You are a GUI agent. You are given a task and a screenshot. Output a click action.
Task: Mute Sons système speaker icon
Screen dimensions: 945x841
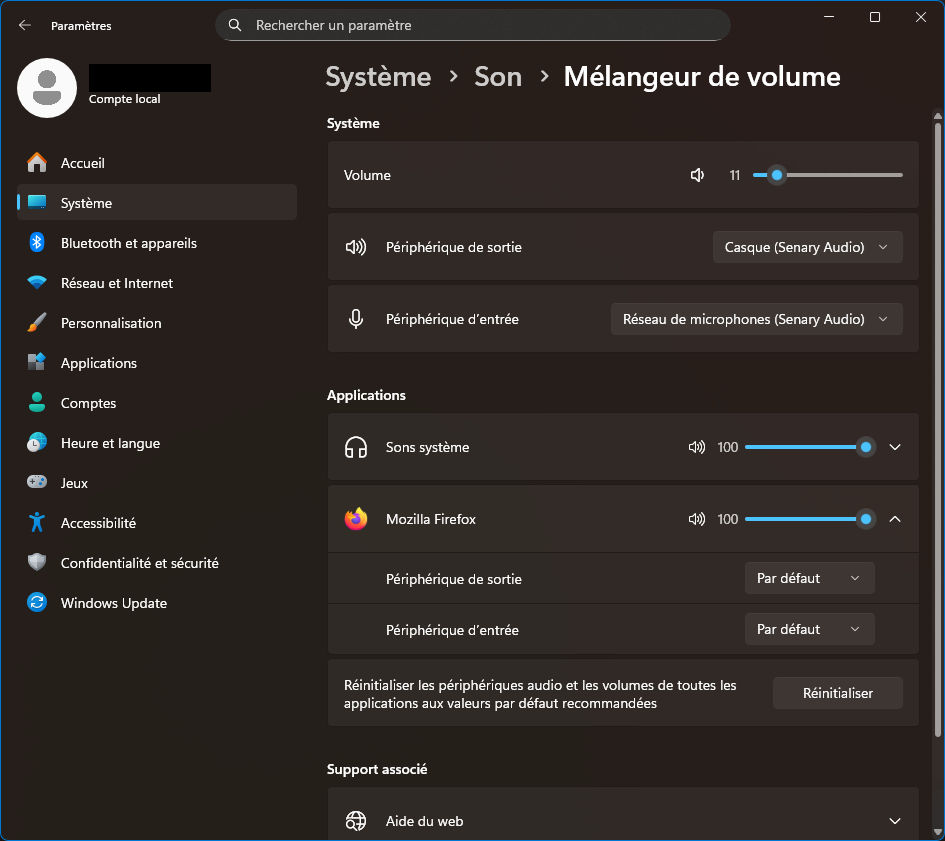pos(697,447)
